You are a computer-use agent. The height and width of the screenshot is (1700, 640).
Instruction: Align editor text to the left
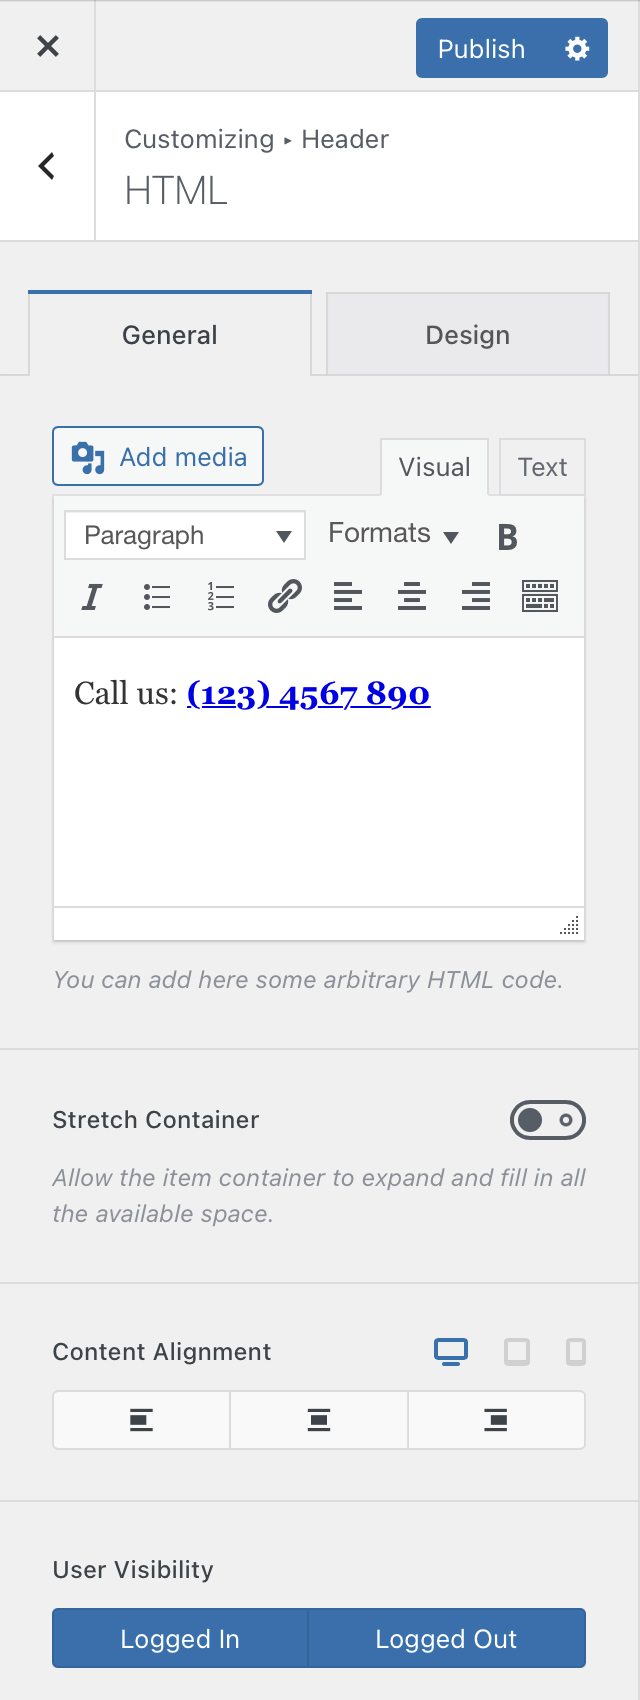click(348, 597)
